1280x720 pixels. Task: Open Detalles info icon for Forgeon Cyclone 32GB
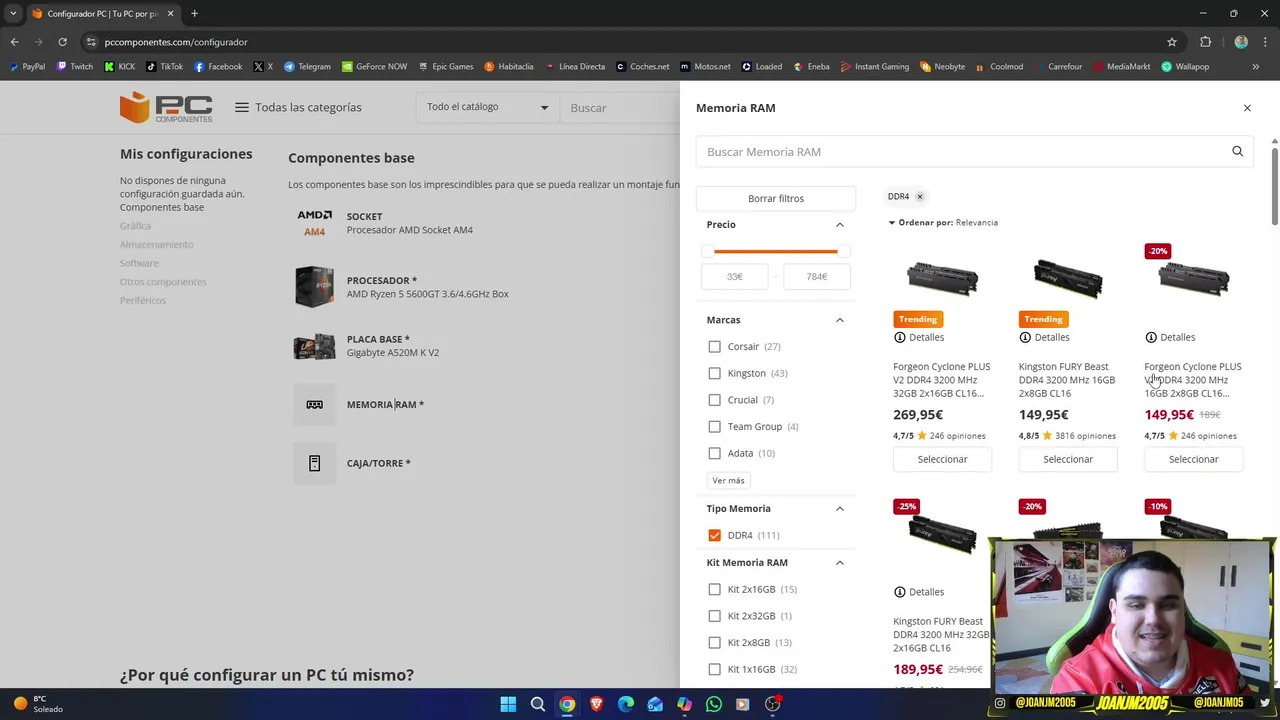click(x=899, y=338)
